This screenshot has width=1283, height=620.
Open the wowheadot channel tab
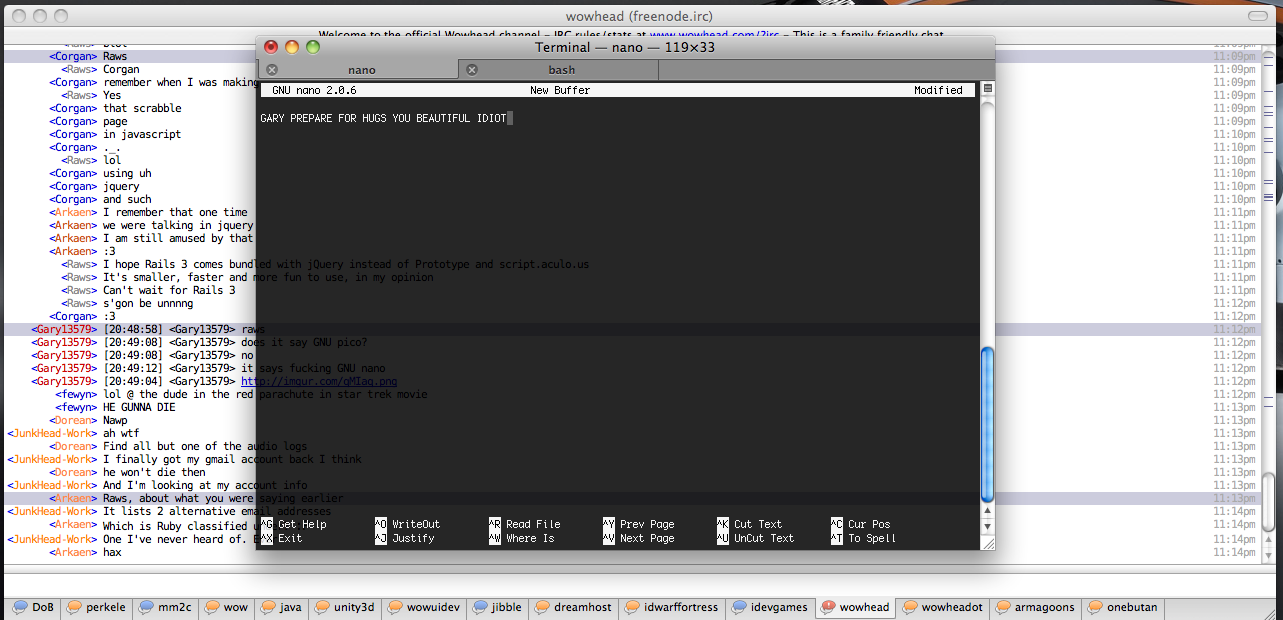click(940, 607)
